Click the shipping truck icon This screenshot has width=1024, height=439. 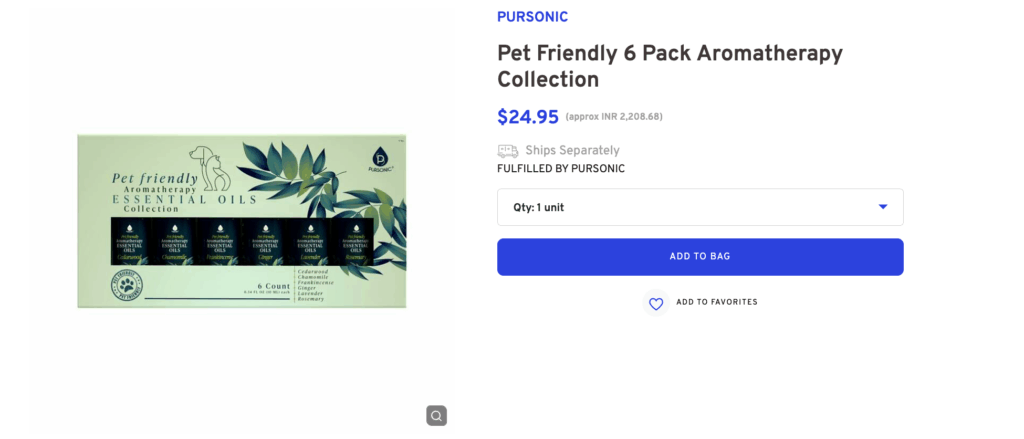coord(508,151)
